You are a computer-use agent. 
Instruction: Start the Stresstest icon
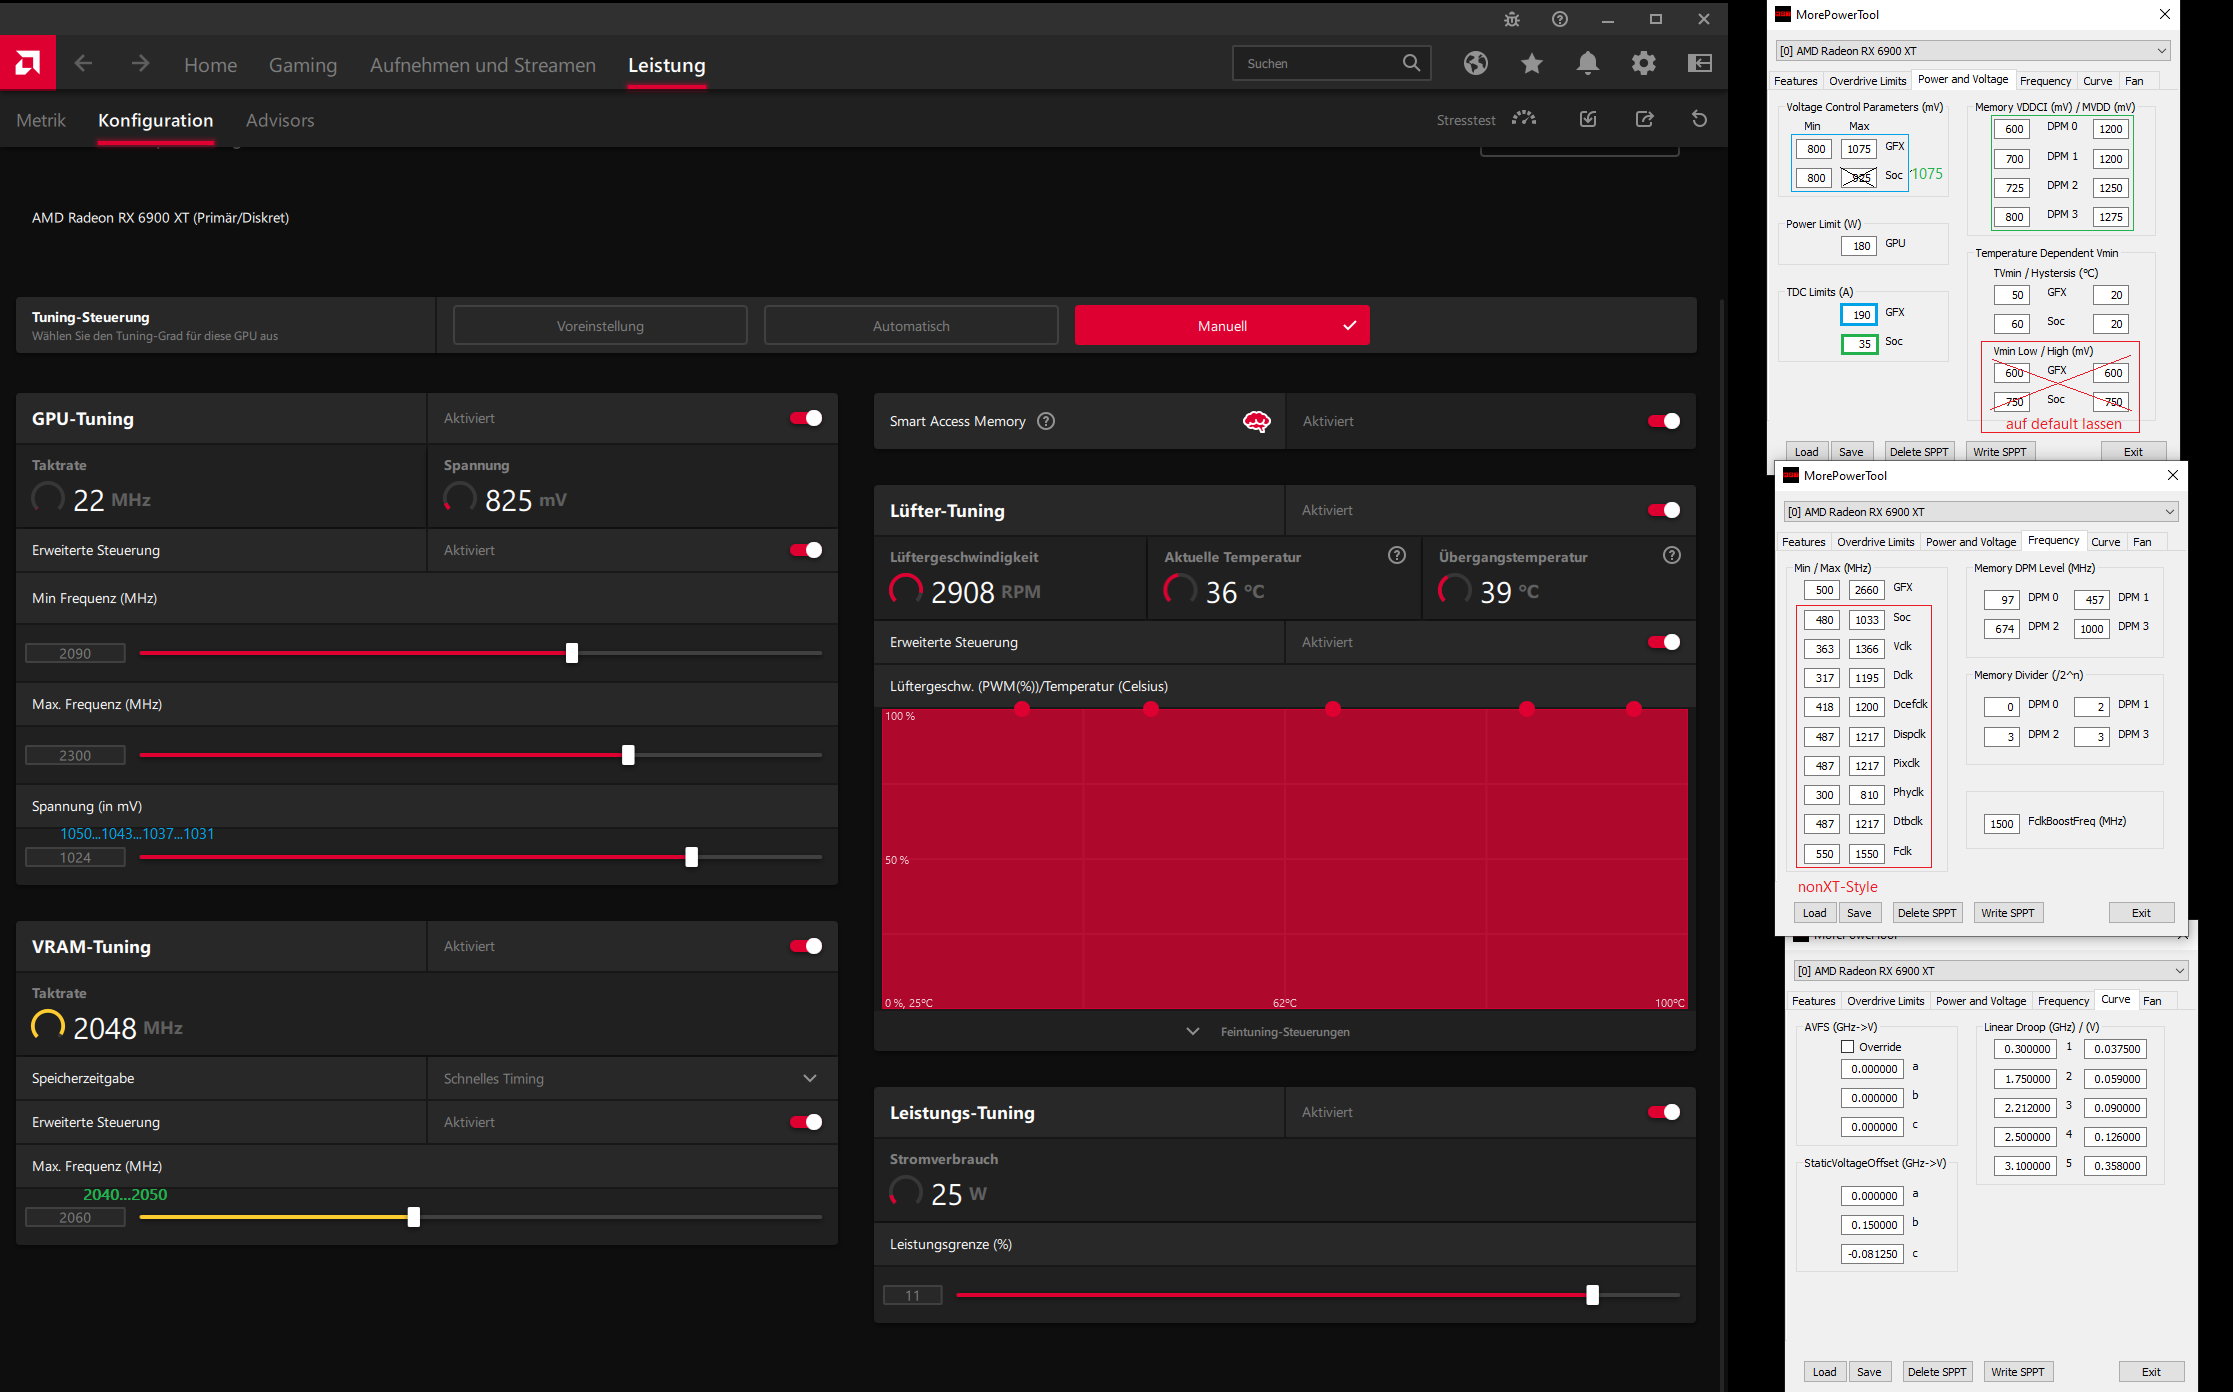click(1523, 118)
